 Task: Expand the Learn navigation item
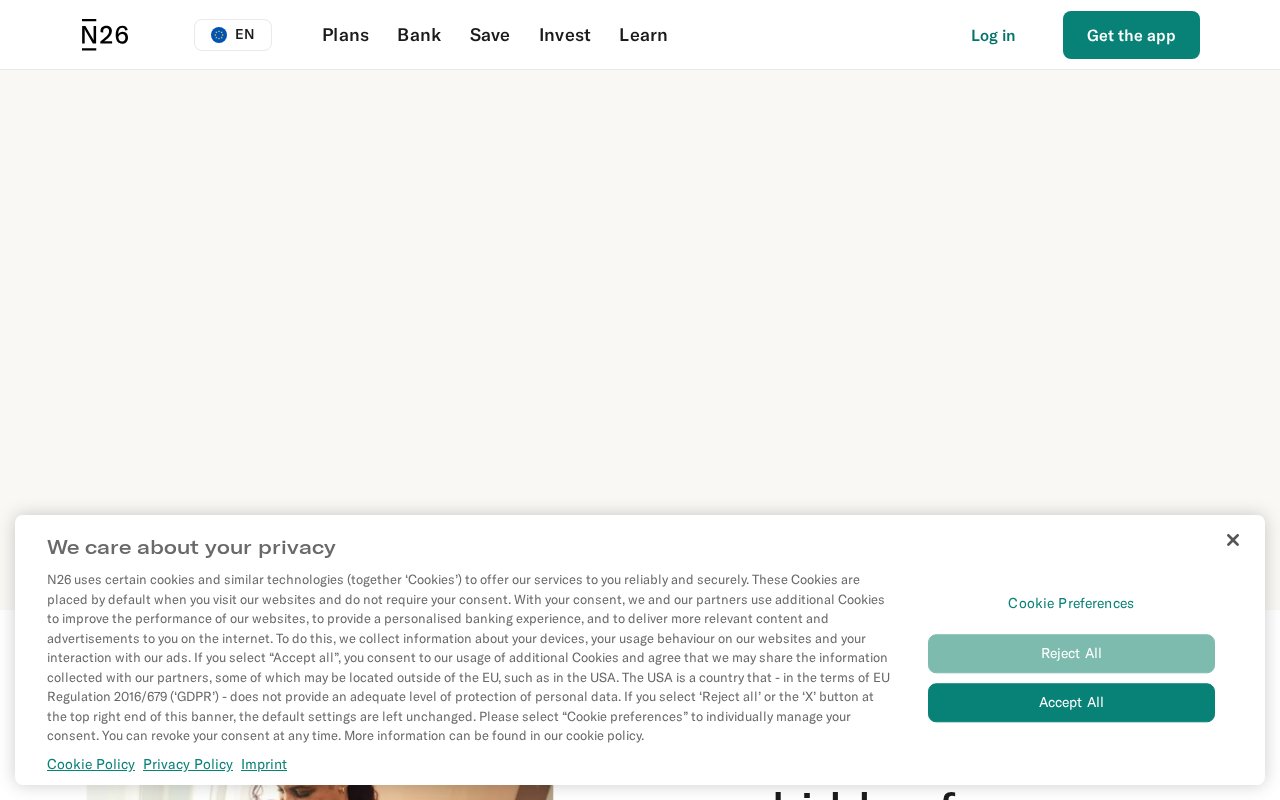coord(643,35)
